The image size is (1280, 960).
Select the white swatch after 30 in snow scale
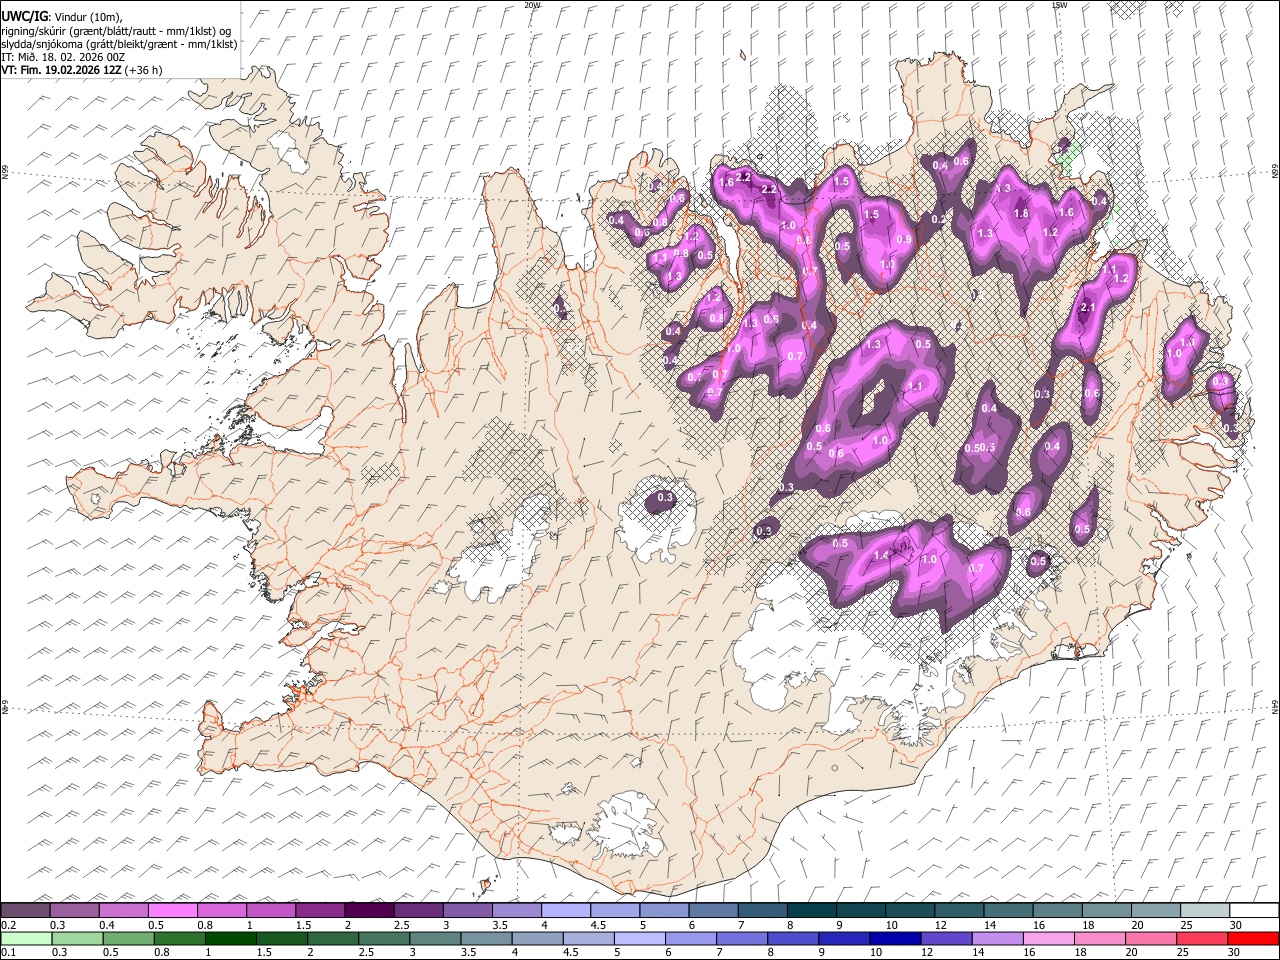click(1254, 910)
